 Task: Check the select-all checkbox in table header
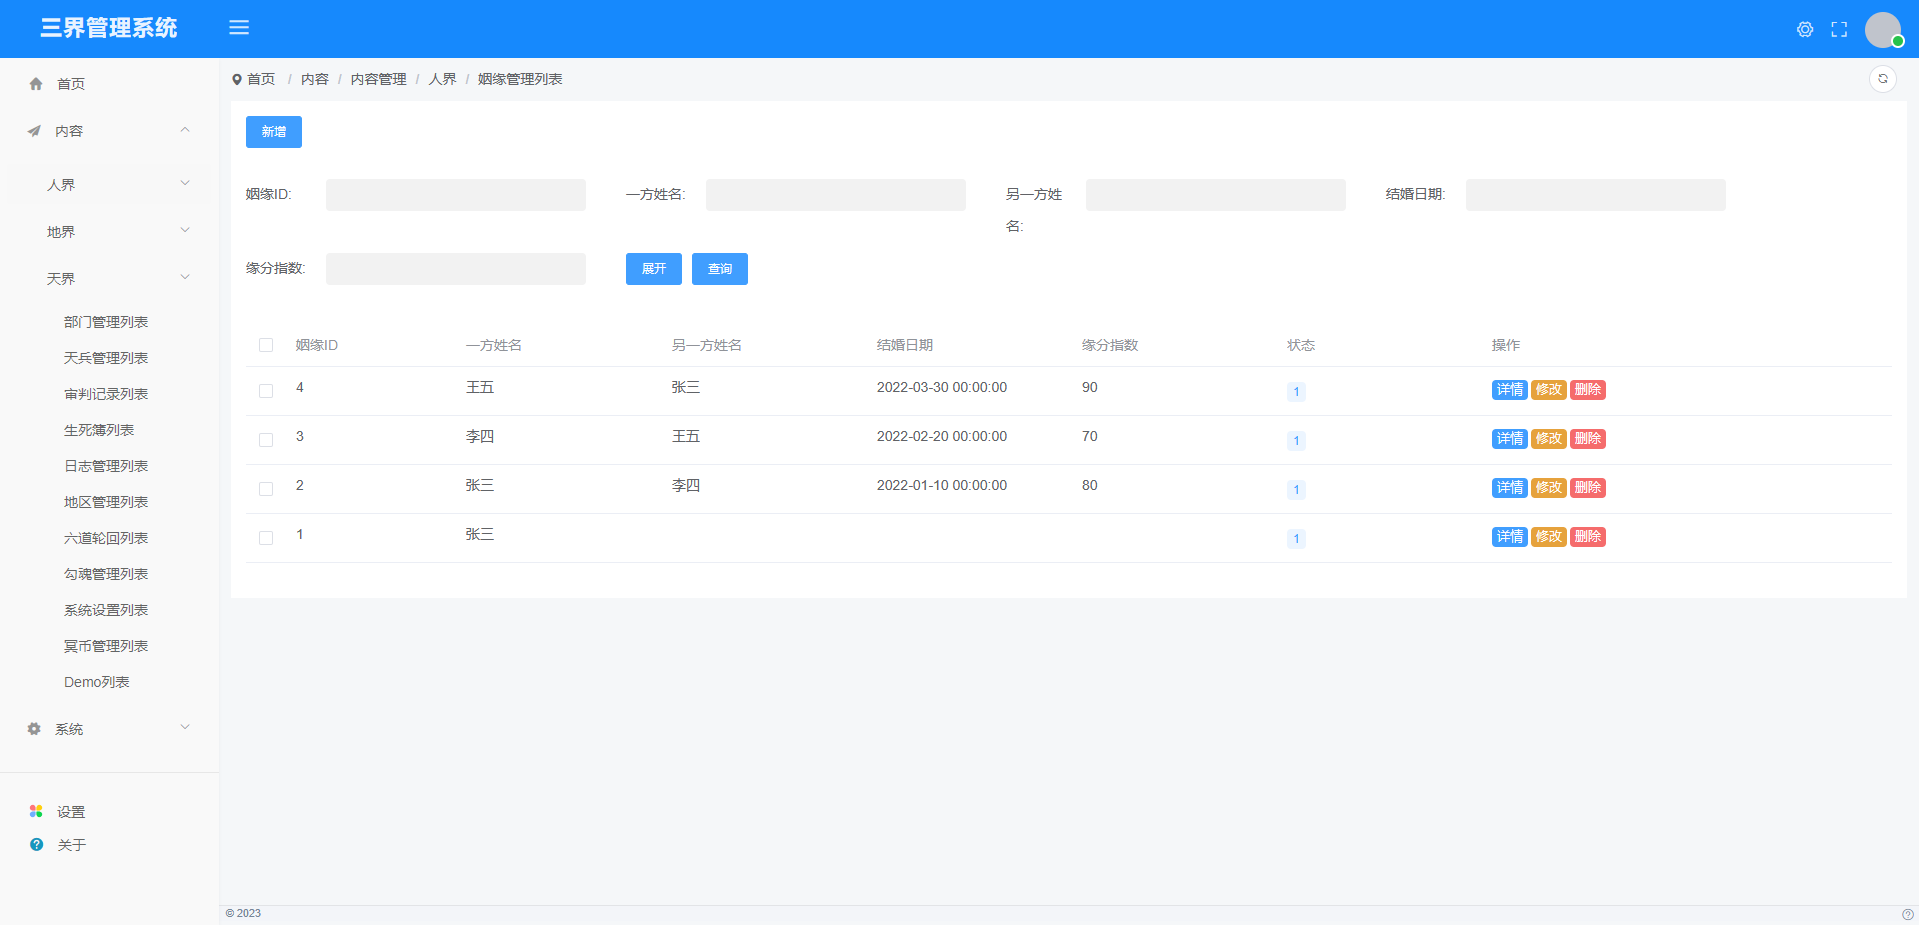click(x=266, y=345)
